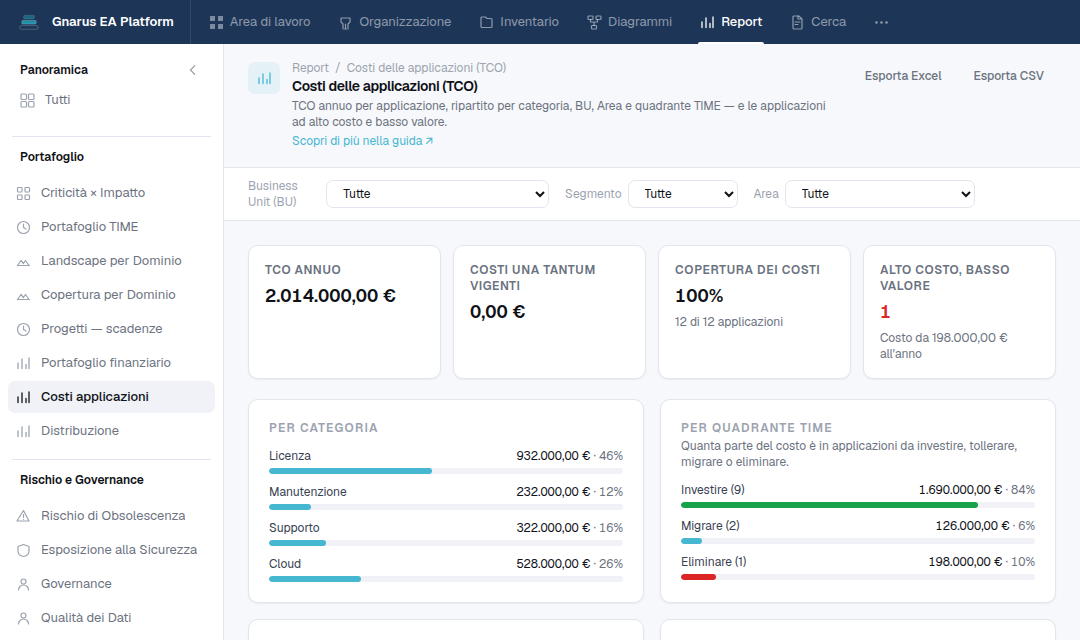Open the Business Unit (BU) dropdown

tap(437, 194)
